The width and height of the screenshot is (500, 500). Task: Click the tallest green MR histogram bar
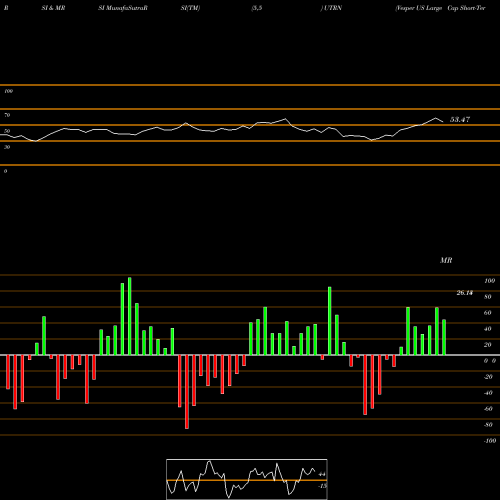point(130,316)
